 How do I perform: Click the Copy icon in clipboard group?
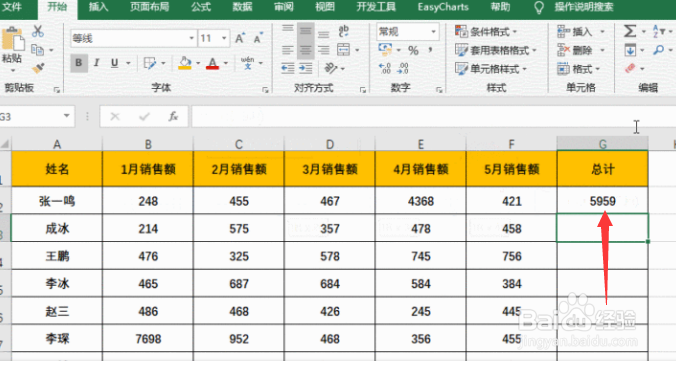coord(38,50)
